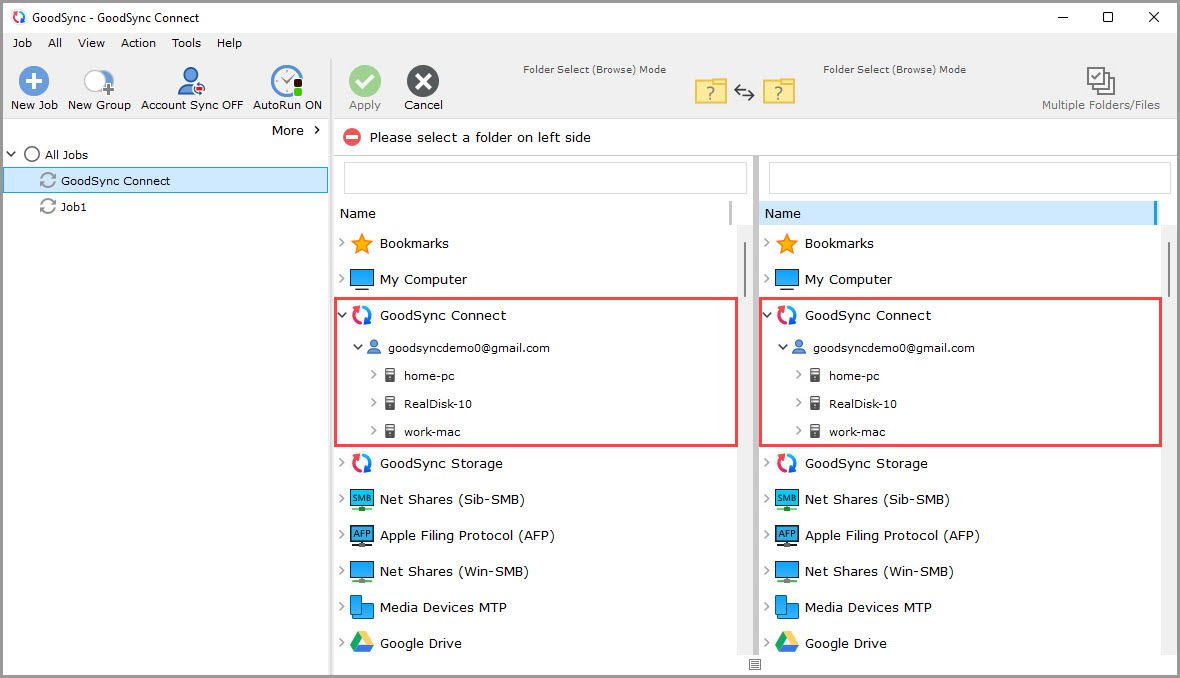Click the Net Shares (Sib-SMB) icon
The width and height of the screenshot is (1180, 678).
(361, 499)
